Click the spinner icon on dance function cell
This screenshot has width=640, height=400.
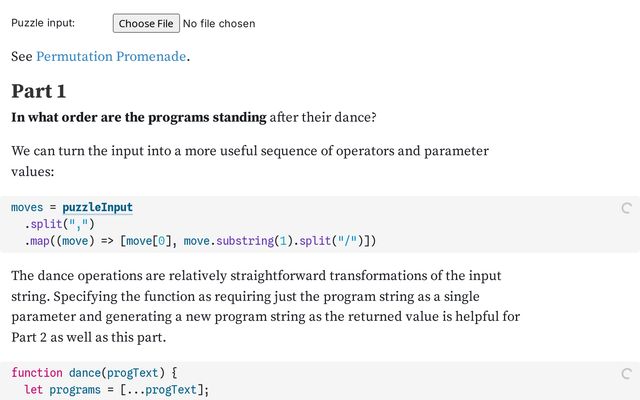pyautogui.click(x=626, y=373)
